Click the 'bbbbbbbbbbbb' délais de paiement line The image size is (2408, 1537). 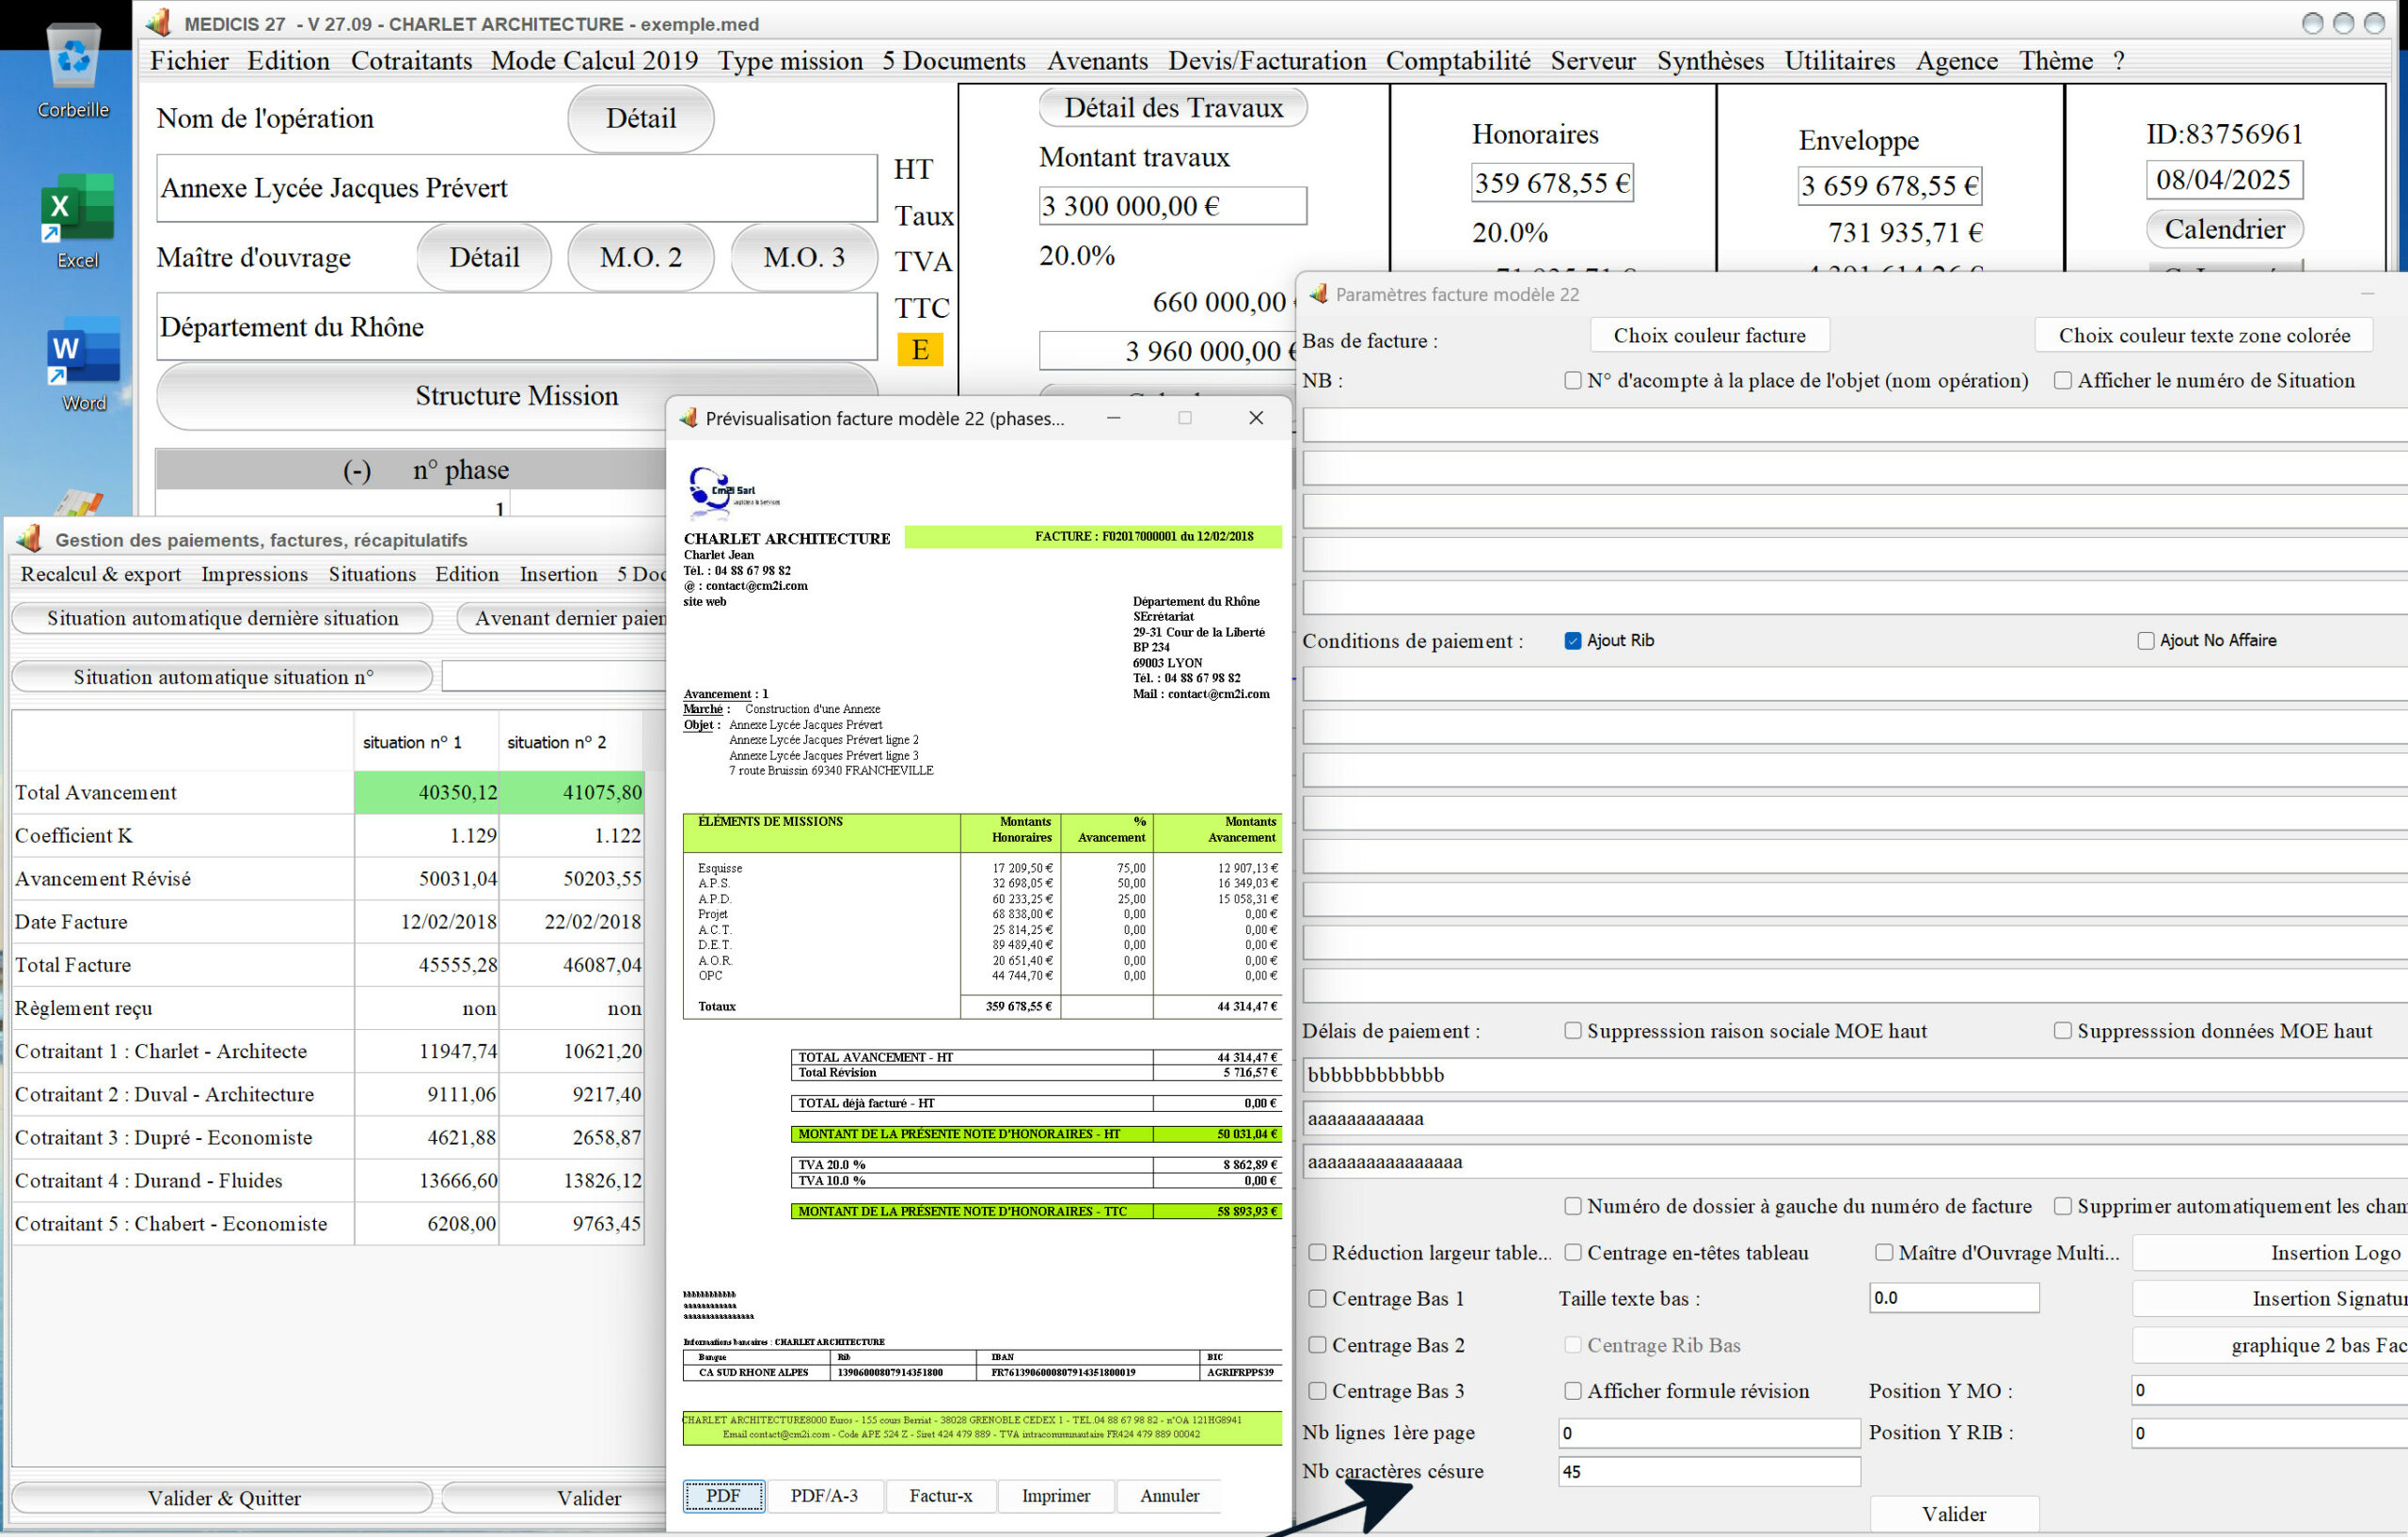tap(1855, 1074)
